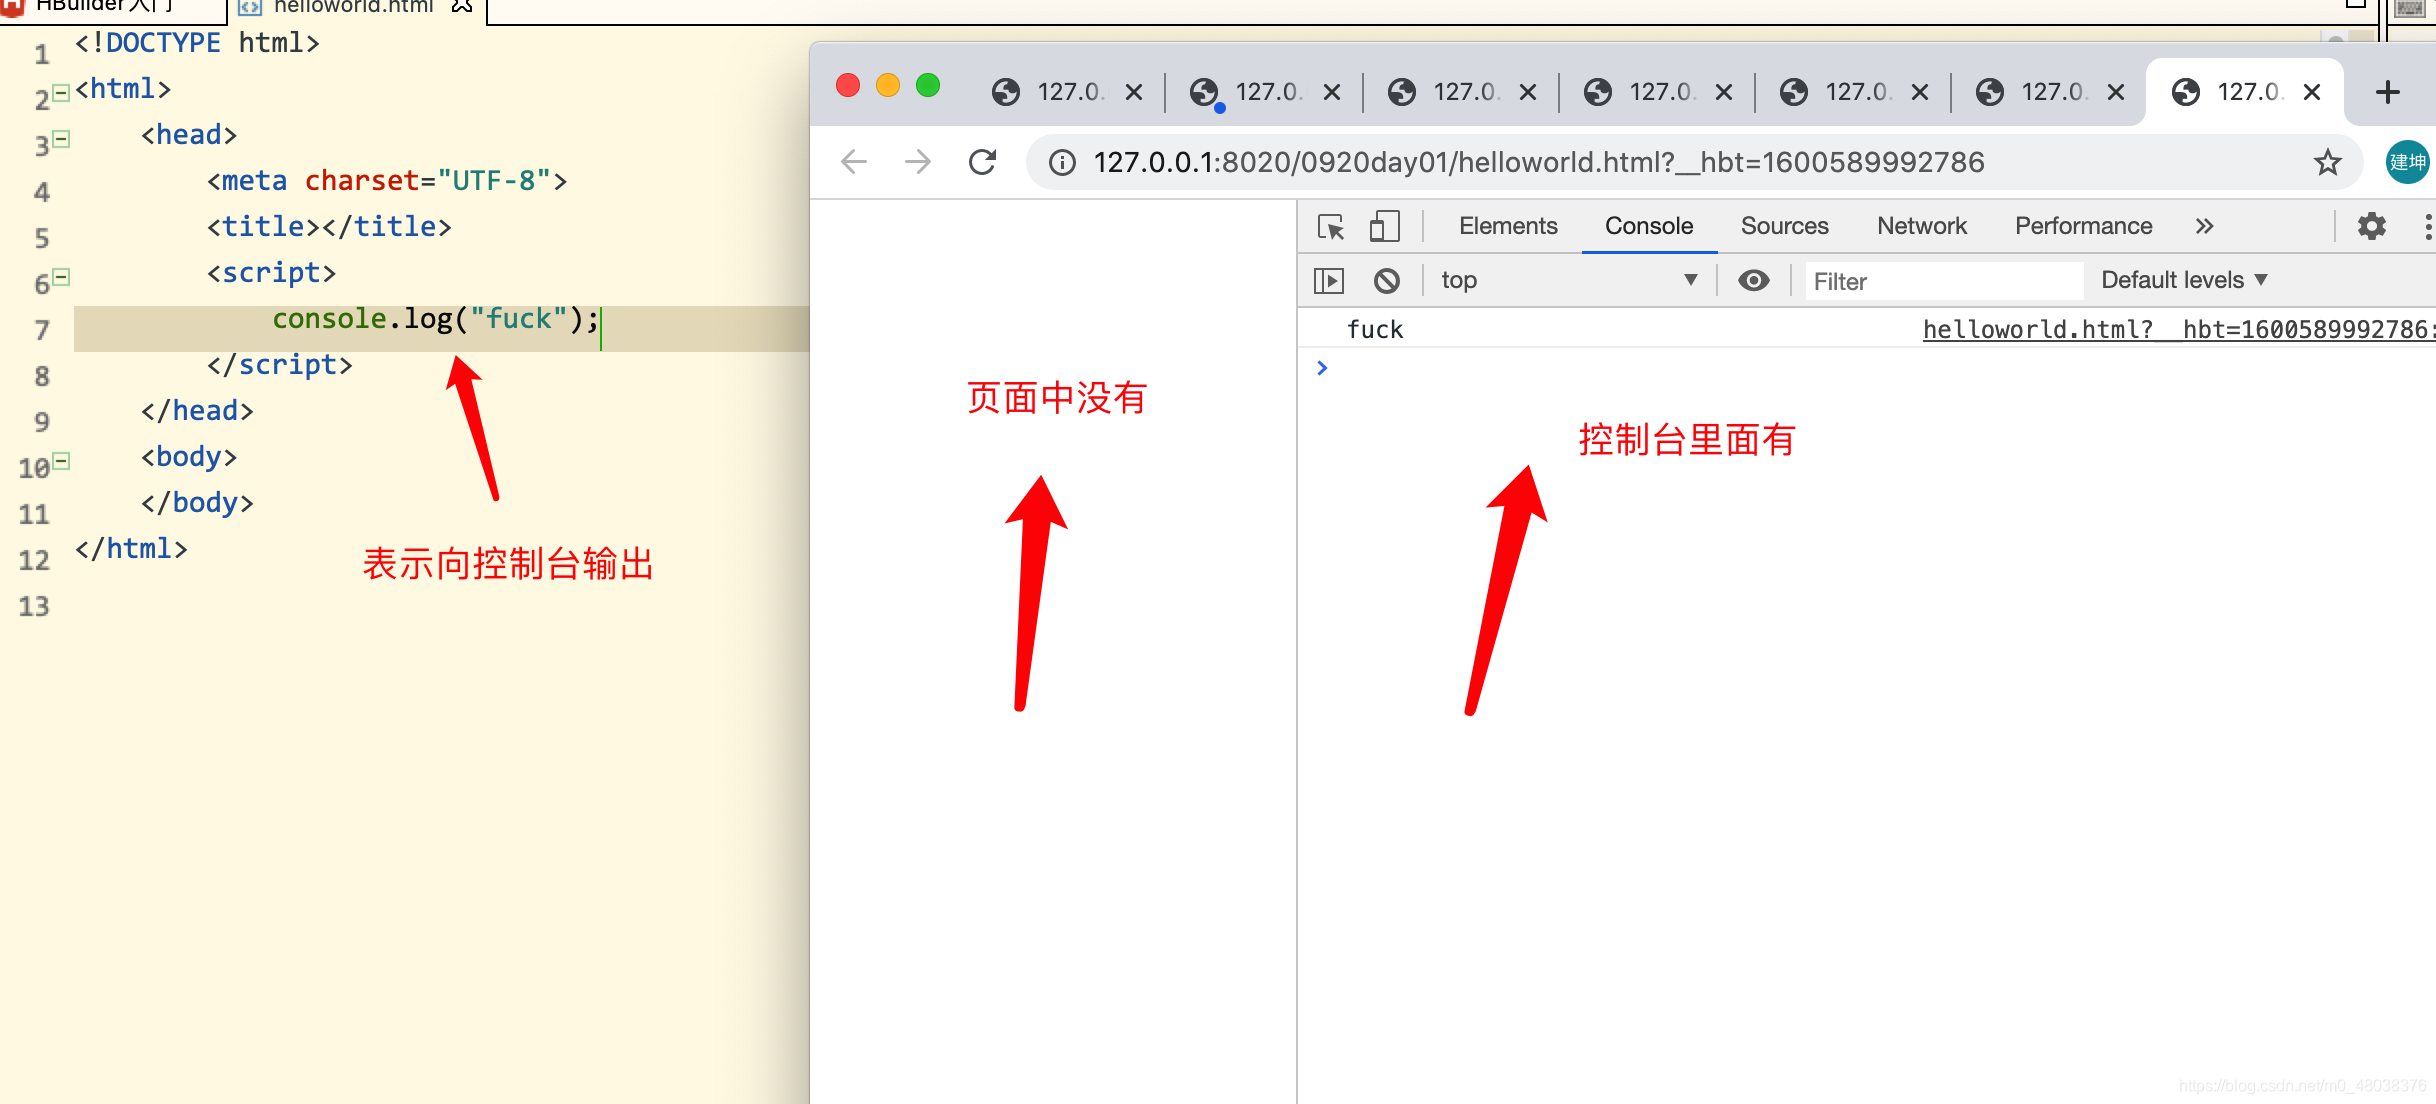The height and width of the screenshot is (1104, 2436).
Task: Click the DOCTYPE html line in editor
Action: [x=197, y=43]
